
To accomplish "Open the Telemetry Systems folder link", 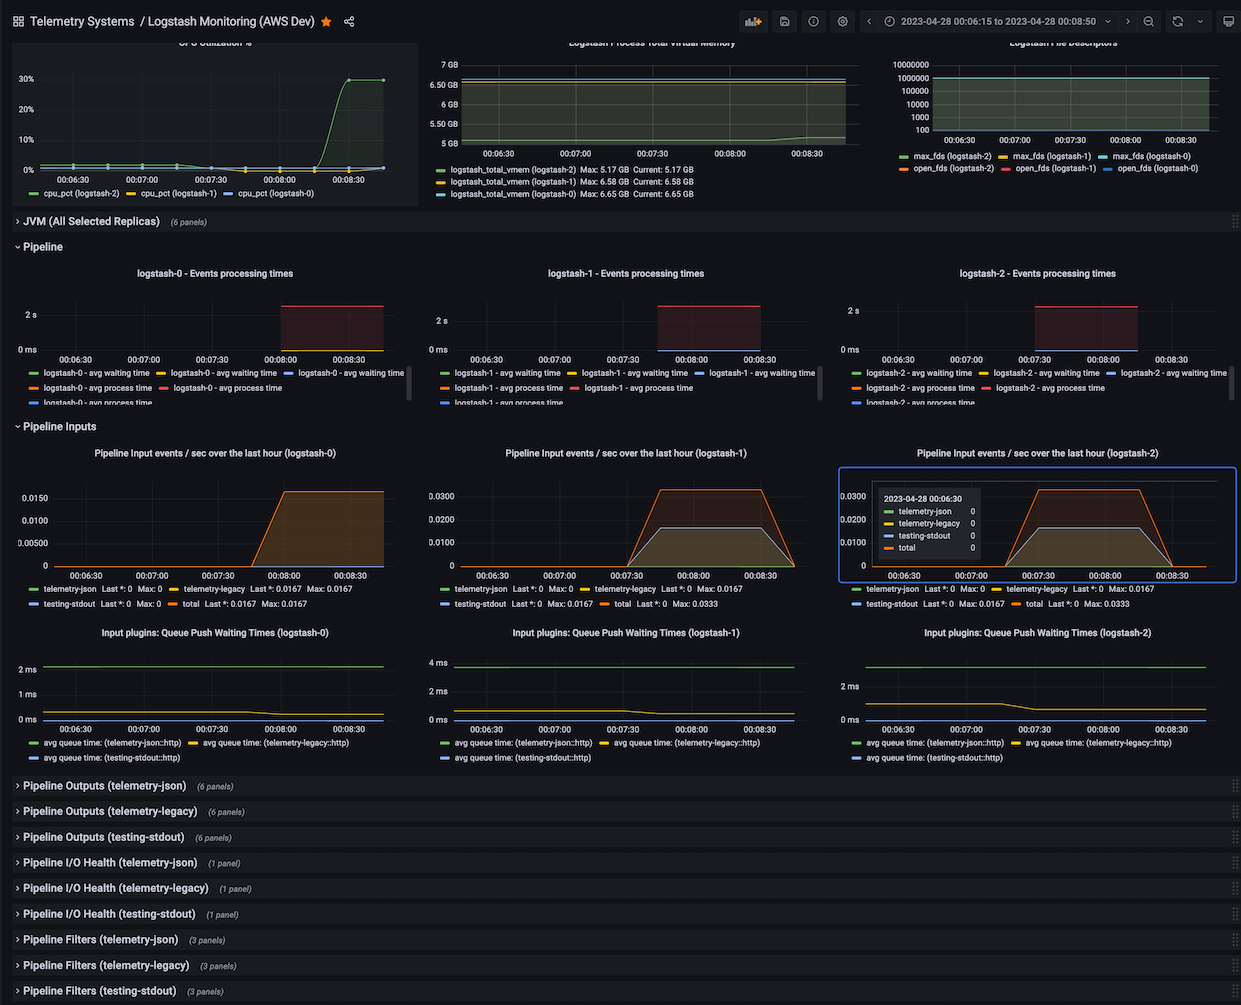I will pos(82,21).
